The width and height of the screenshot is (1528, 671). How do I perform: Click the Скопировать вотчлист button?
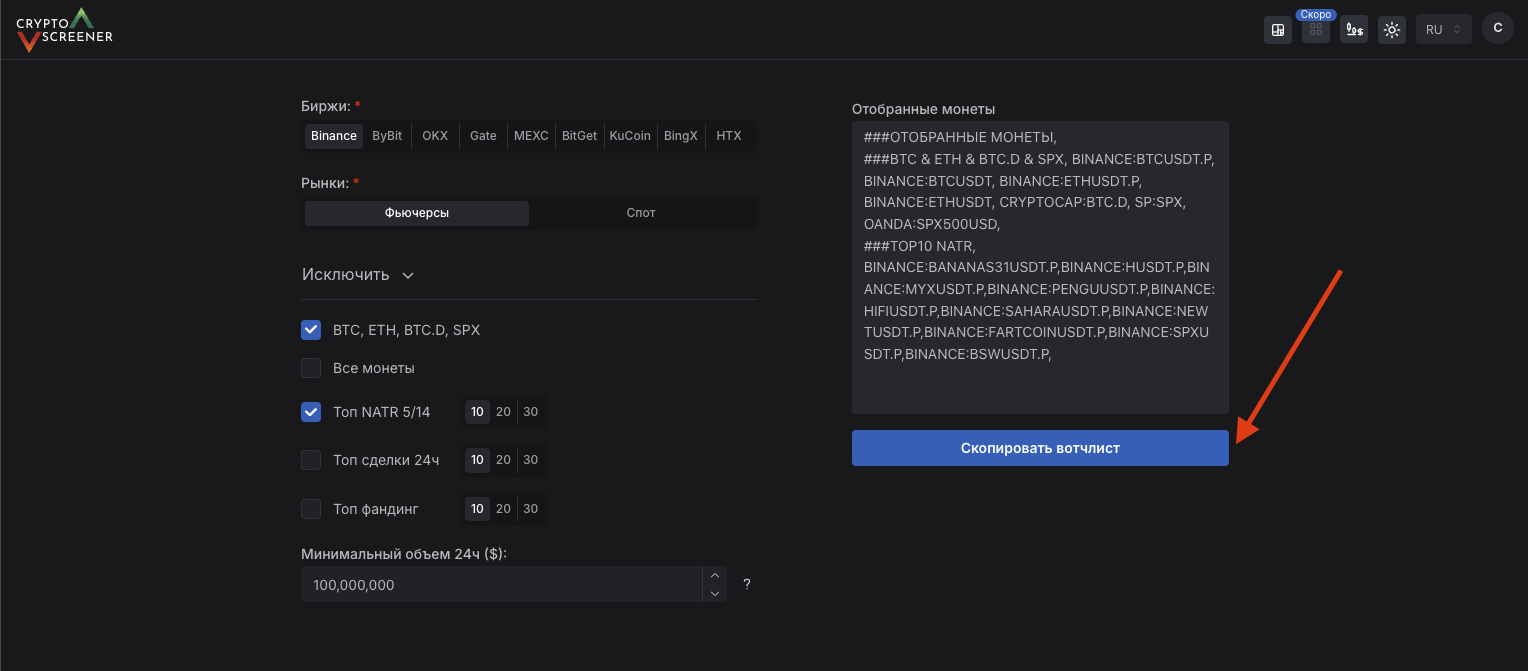click(x=1040, y=448)
